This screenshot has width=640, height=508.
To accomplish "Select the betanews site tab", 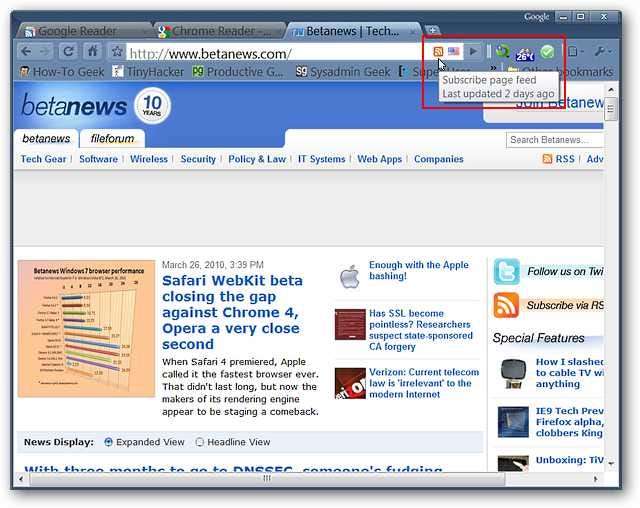I will (46, 139).
